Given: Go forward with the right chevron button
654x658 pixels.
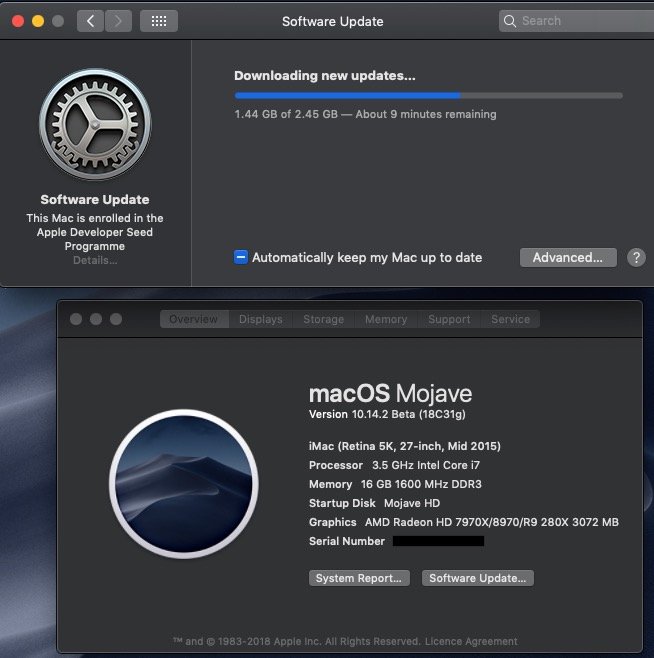Looking at the screenshot, I should tap(118, 21).
